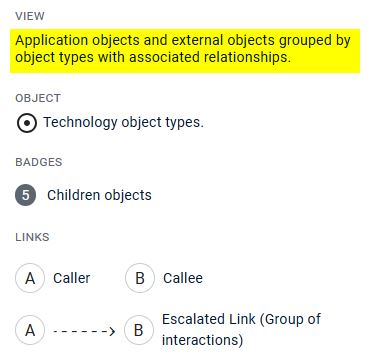Viewport: 378px width, 360px height.
Task: Click the highlighted view description text
Action: coord(183,49)
